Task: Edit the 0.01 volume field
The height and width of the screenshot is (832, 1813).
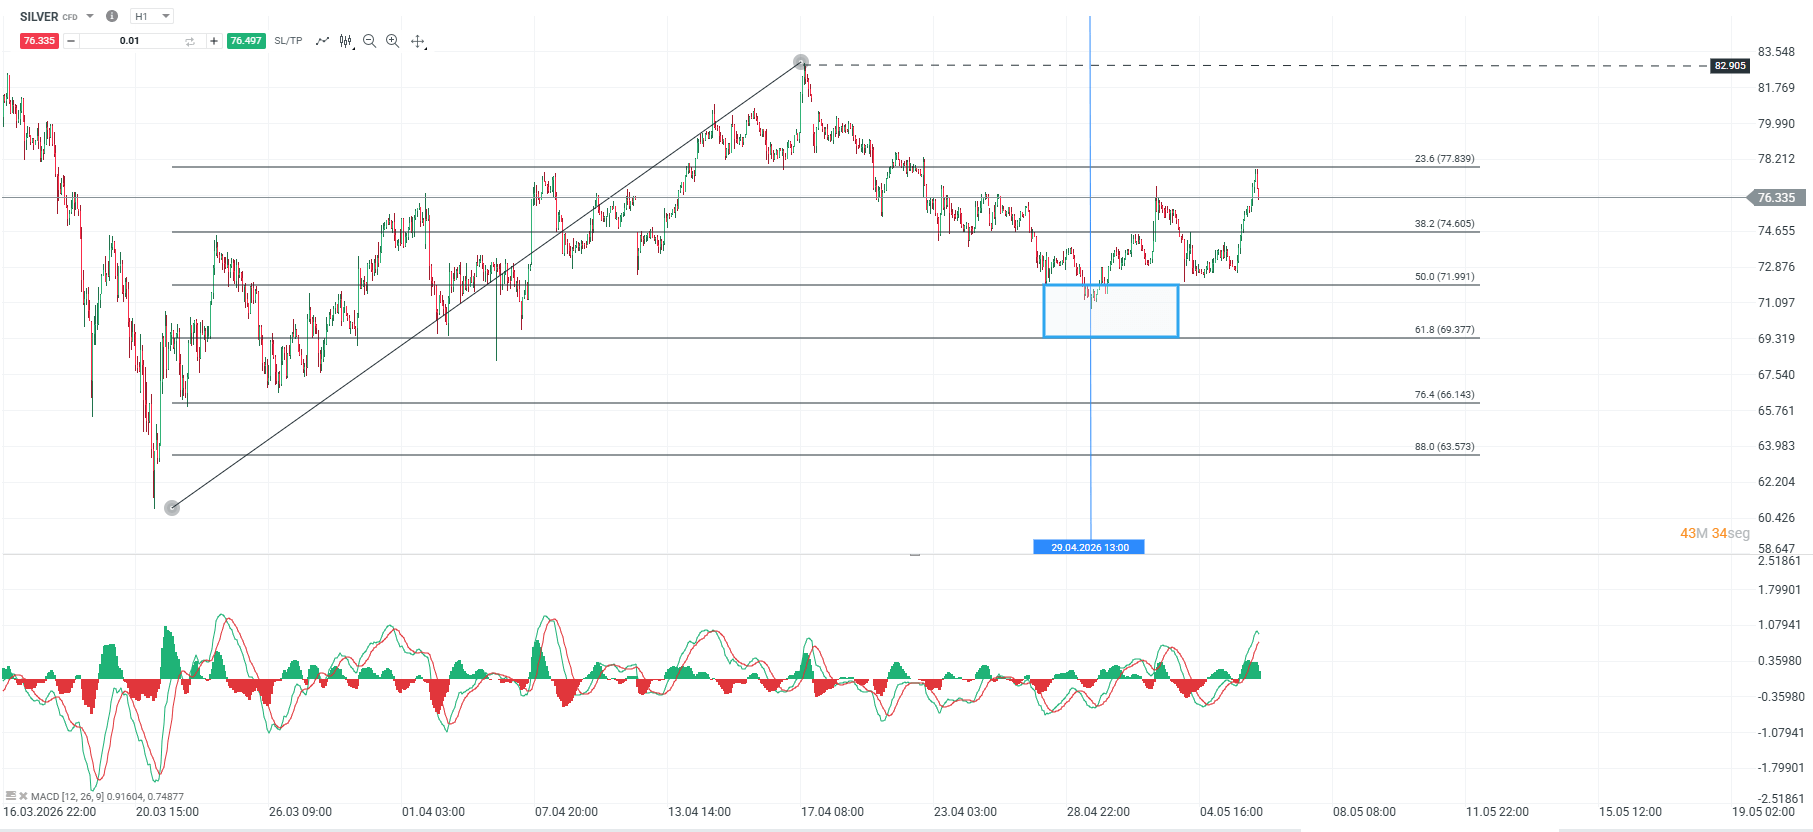Action: point(130,41)
